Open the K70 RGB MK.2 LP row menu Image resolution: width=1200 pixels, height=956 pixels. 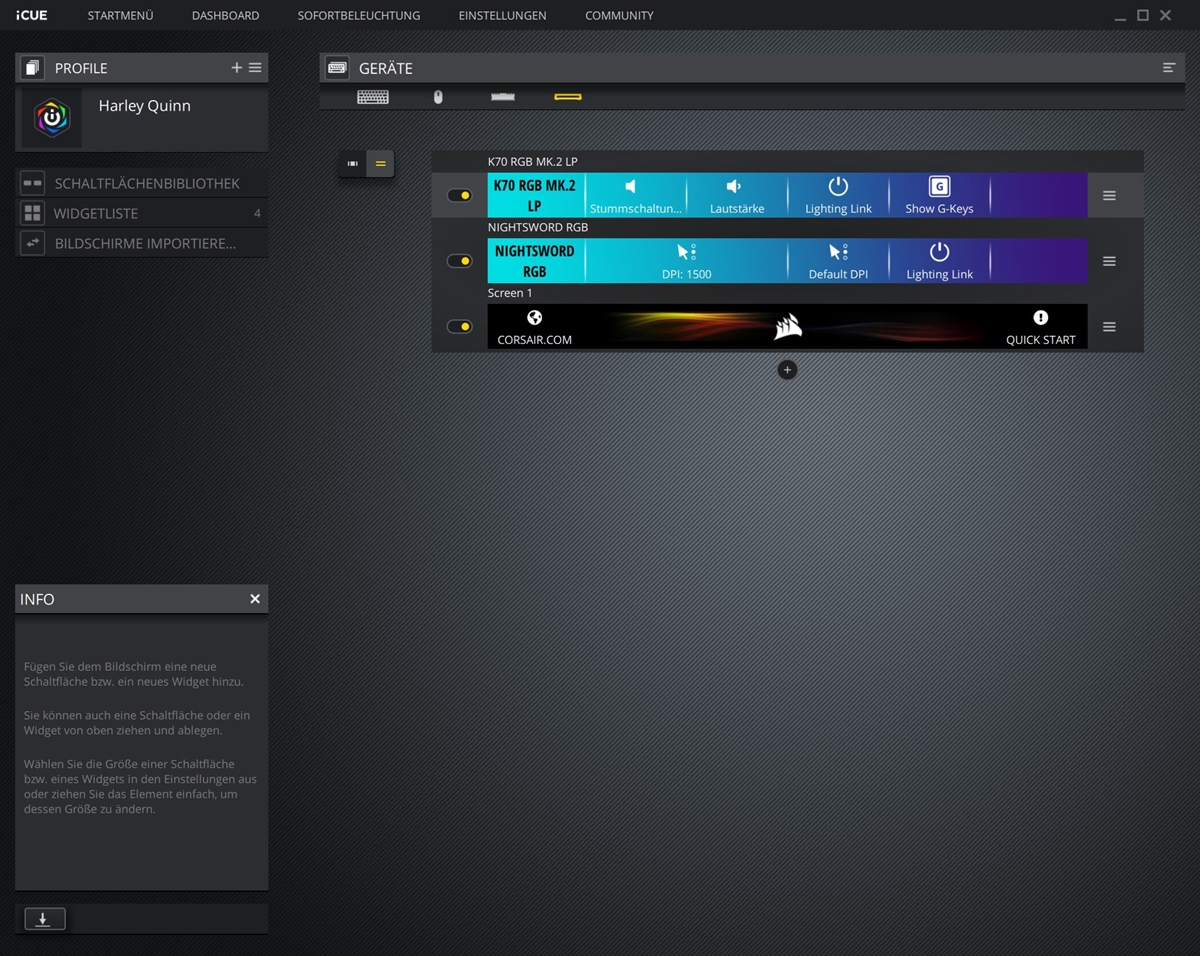coord(1109,196)
